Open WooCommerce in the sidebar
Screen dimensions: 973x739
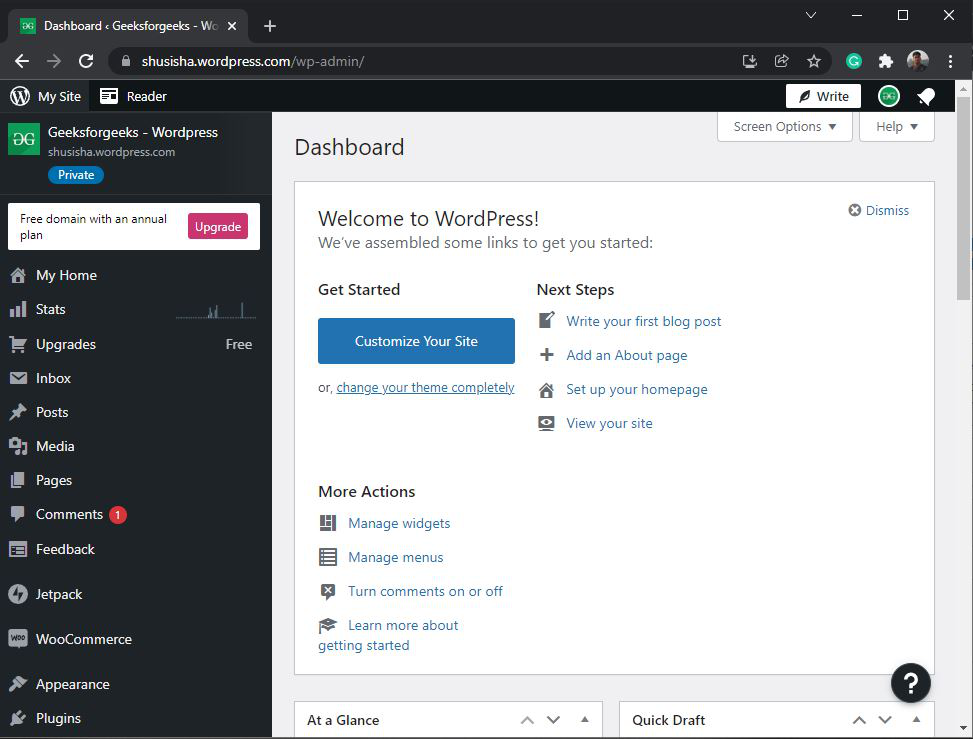coord(136,639)
